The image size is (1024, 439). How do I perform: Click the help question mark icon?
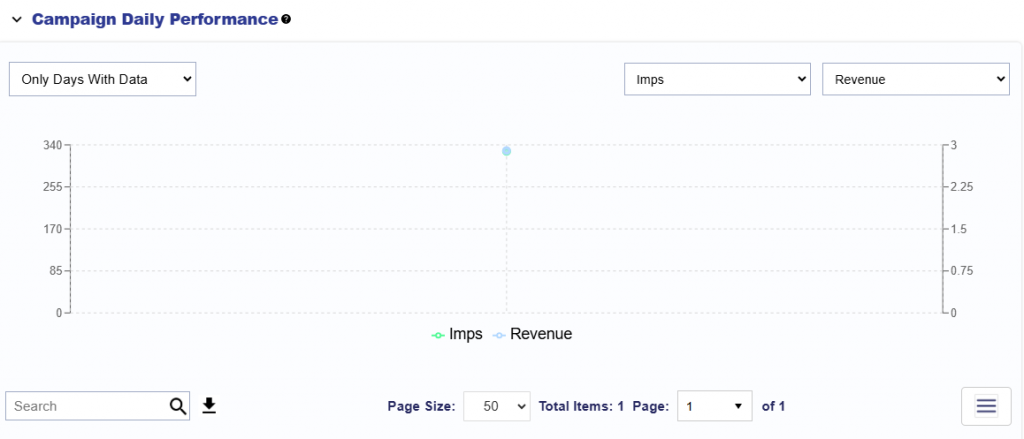286,19
